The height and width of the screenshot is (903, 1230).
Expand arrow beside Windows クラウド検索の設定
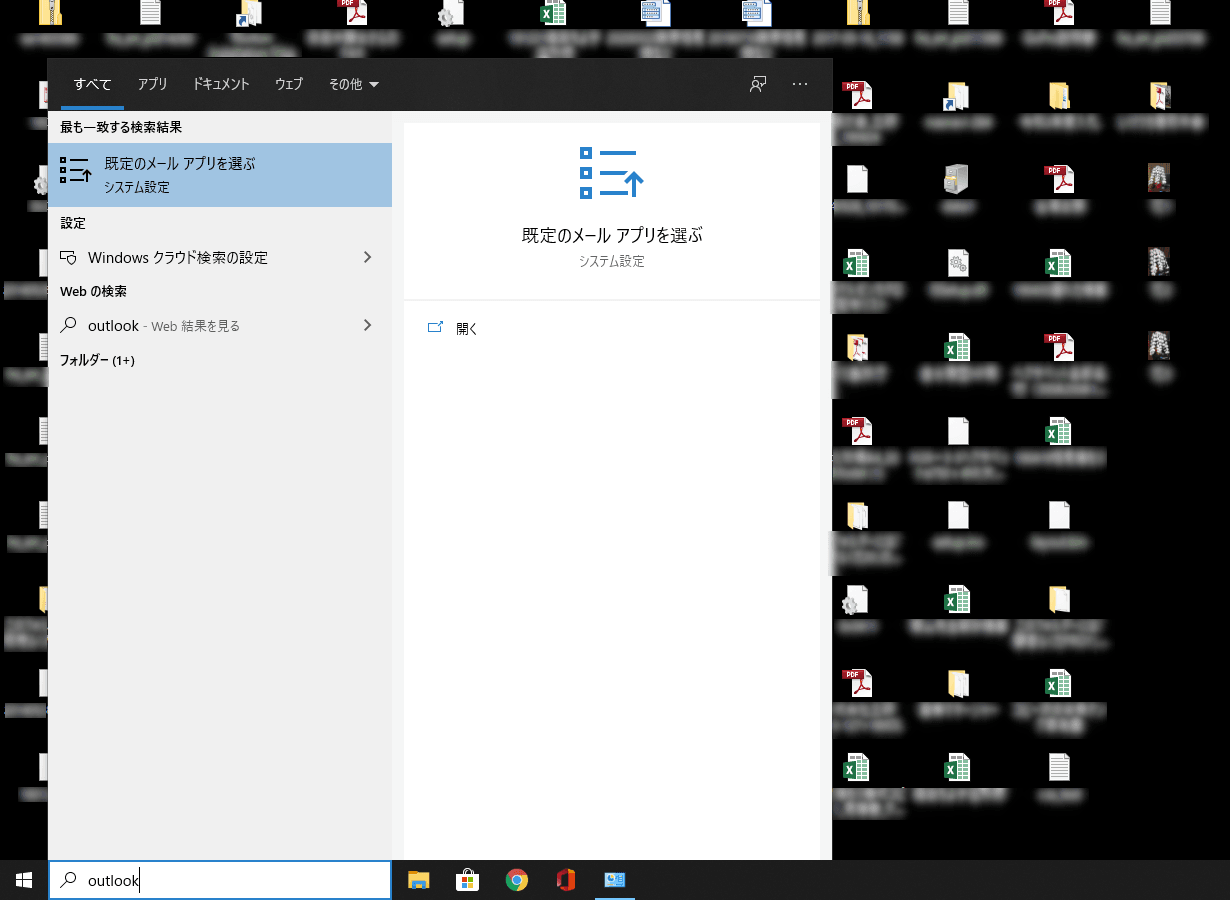click(x=367, y=257)
